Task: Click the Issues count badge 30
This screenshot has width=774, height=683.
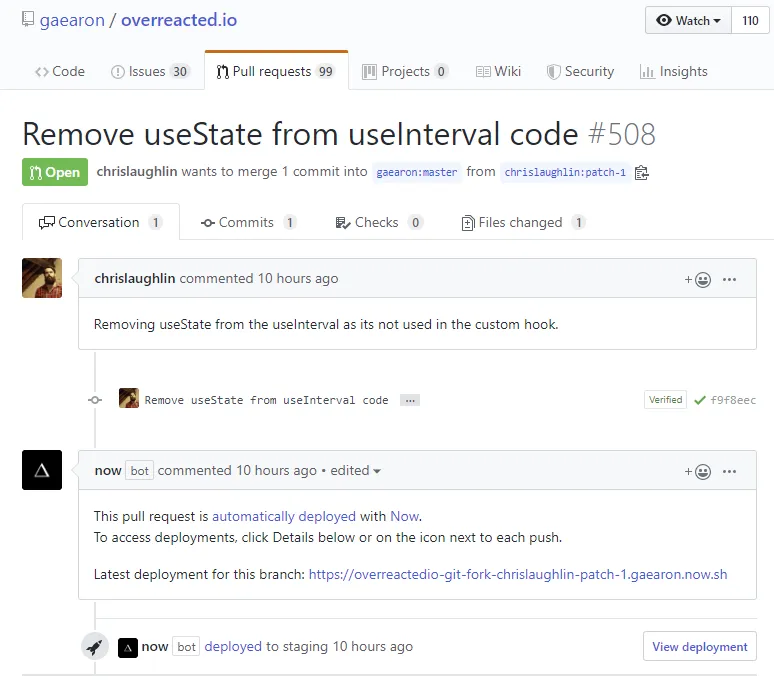Action: [x=180, y=72]
